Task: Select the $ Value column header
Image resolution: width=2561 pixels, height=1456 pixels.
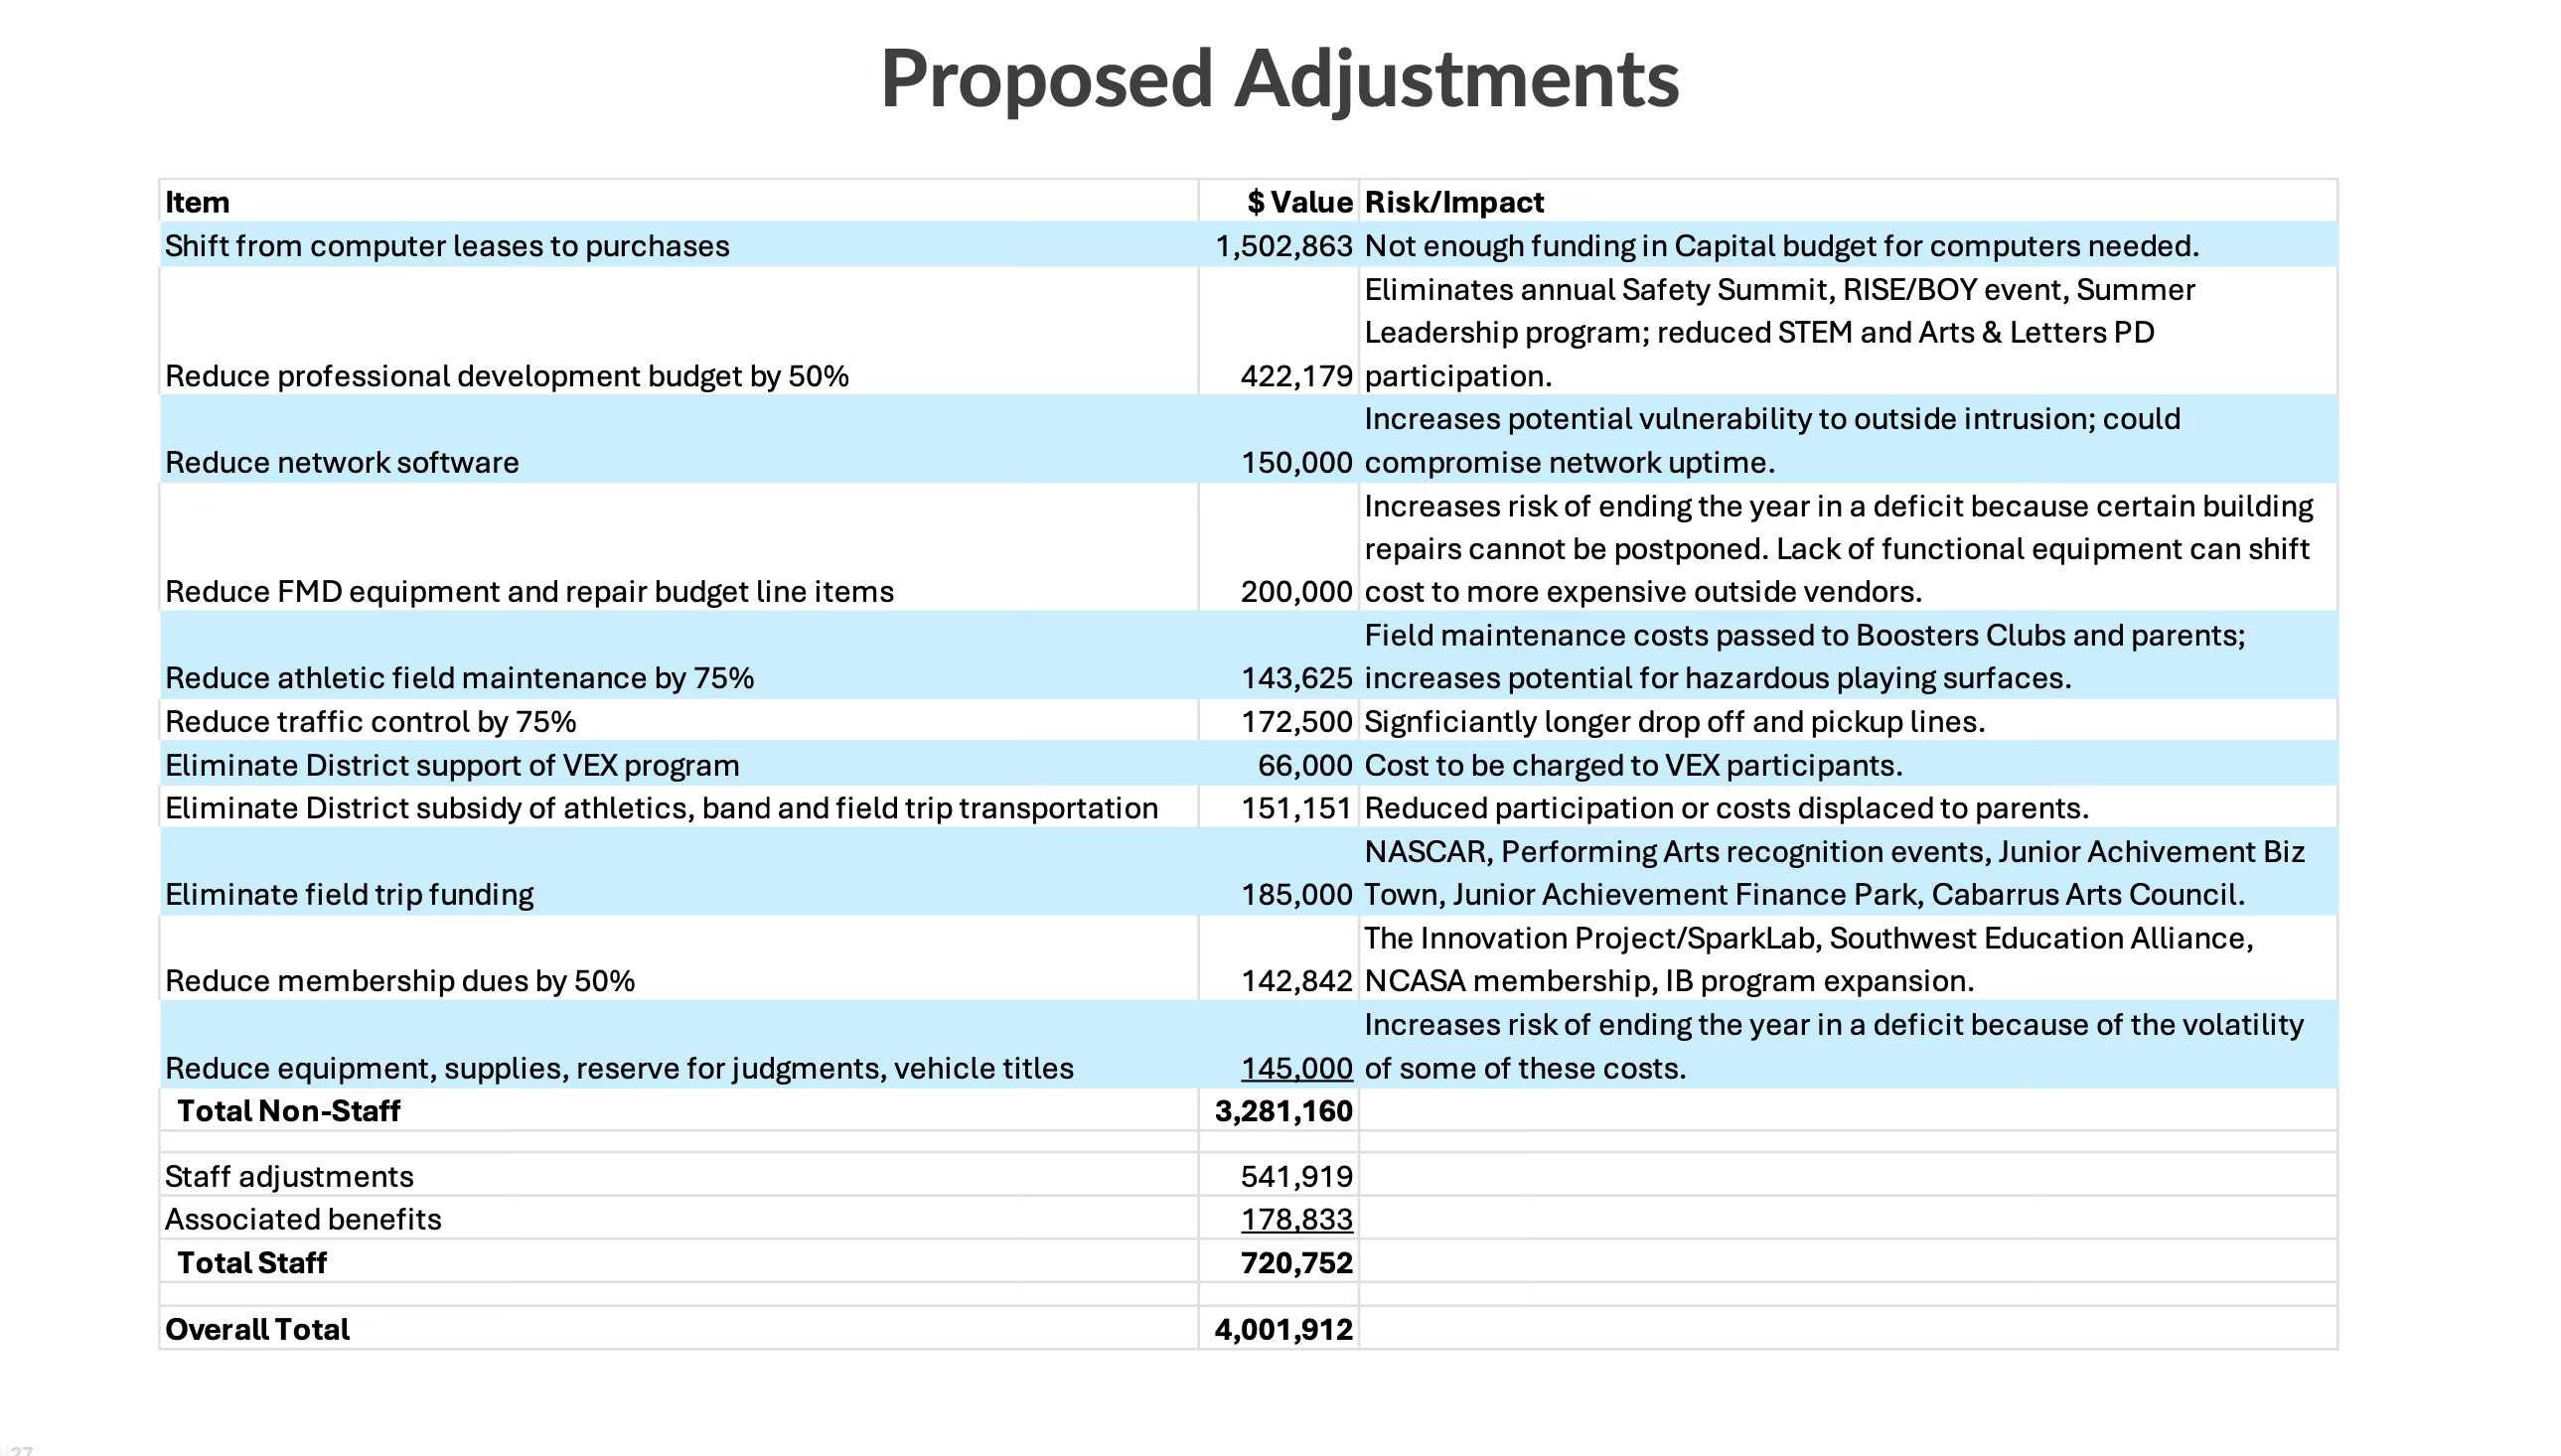Action: pyautogui.click(x=1299, y=202)
